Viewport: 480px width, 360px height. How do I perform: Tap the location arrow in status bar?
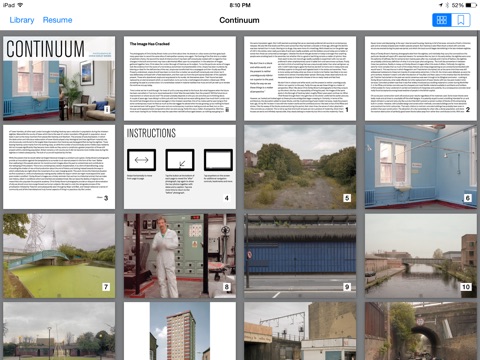(441, 5)
